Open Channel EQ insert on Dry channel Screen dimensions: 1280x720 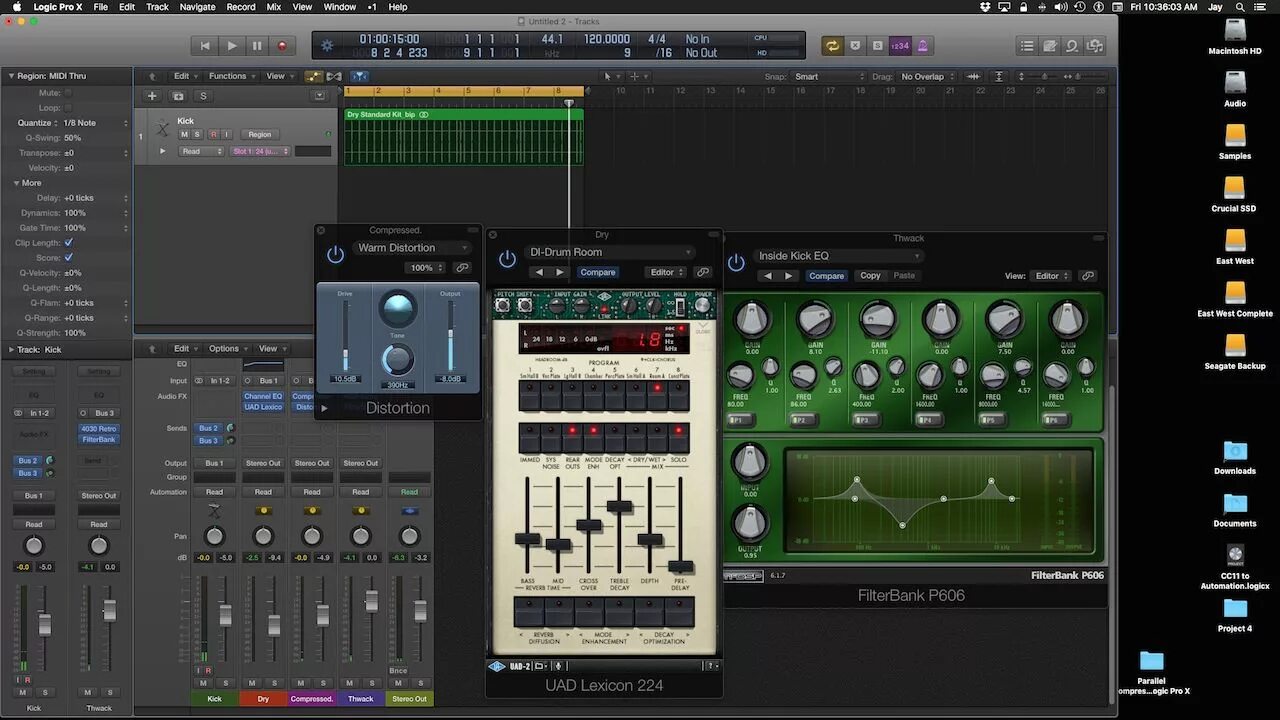tap(263, 397)
